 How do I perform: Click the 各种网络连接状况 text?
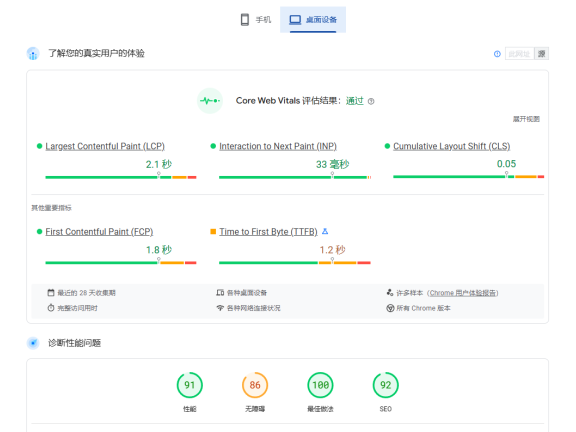pyautogui.click(x=253, y=308)
